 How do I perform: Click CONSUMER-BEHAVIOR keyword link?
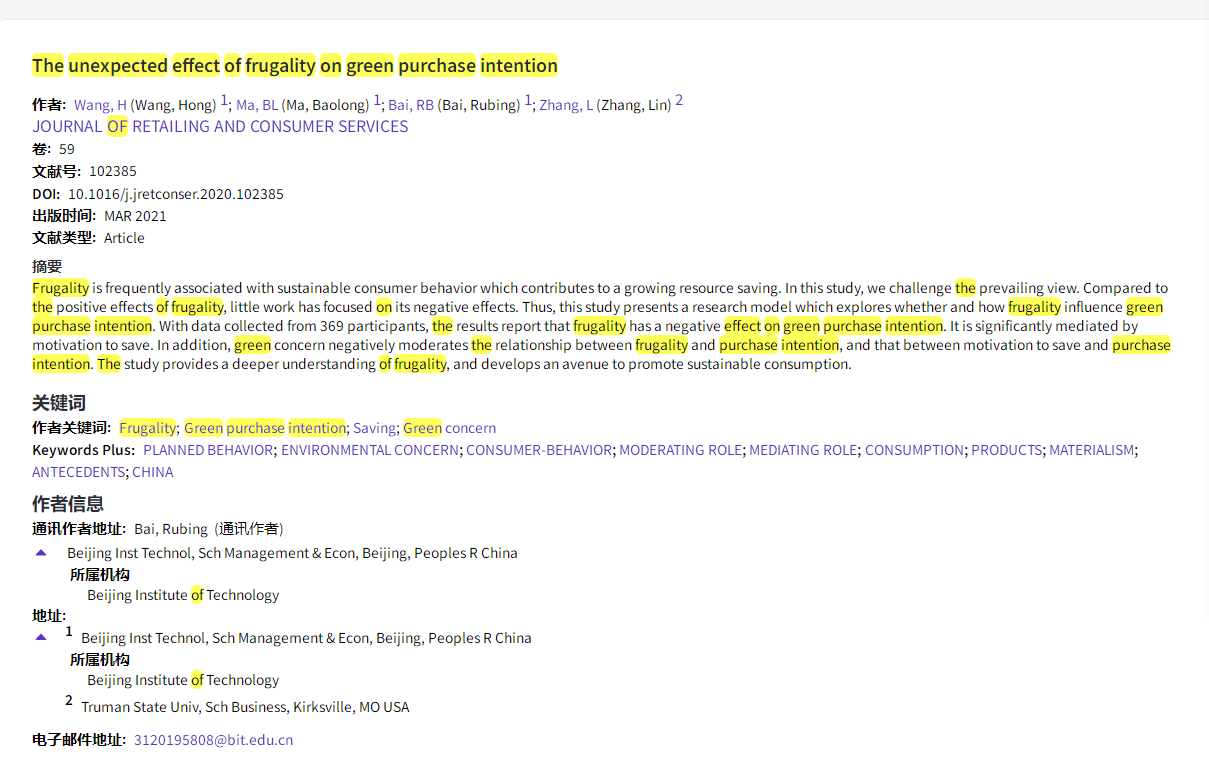point(538,450)
